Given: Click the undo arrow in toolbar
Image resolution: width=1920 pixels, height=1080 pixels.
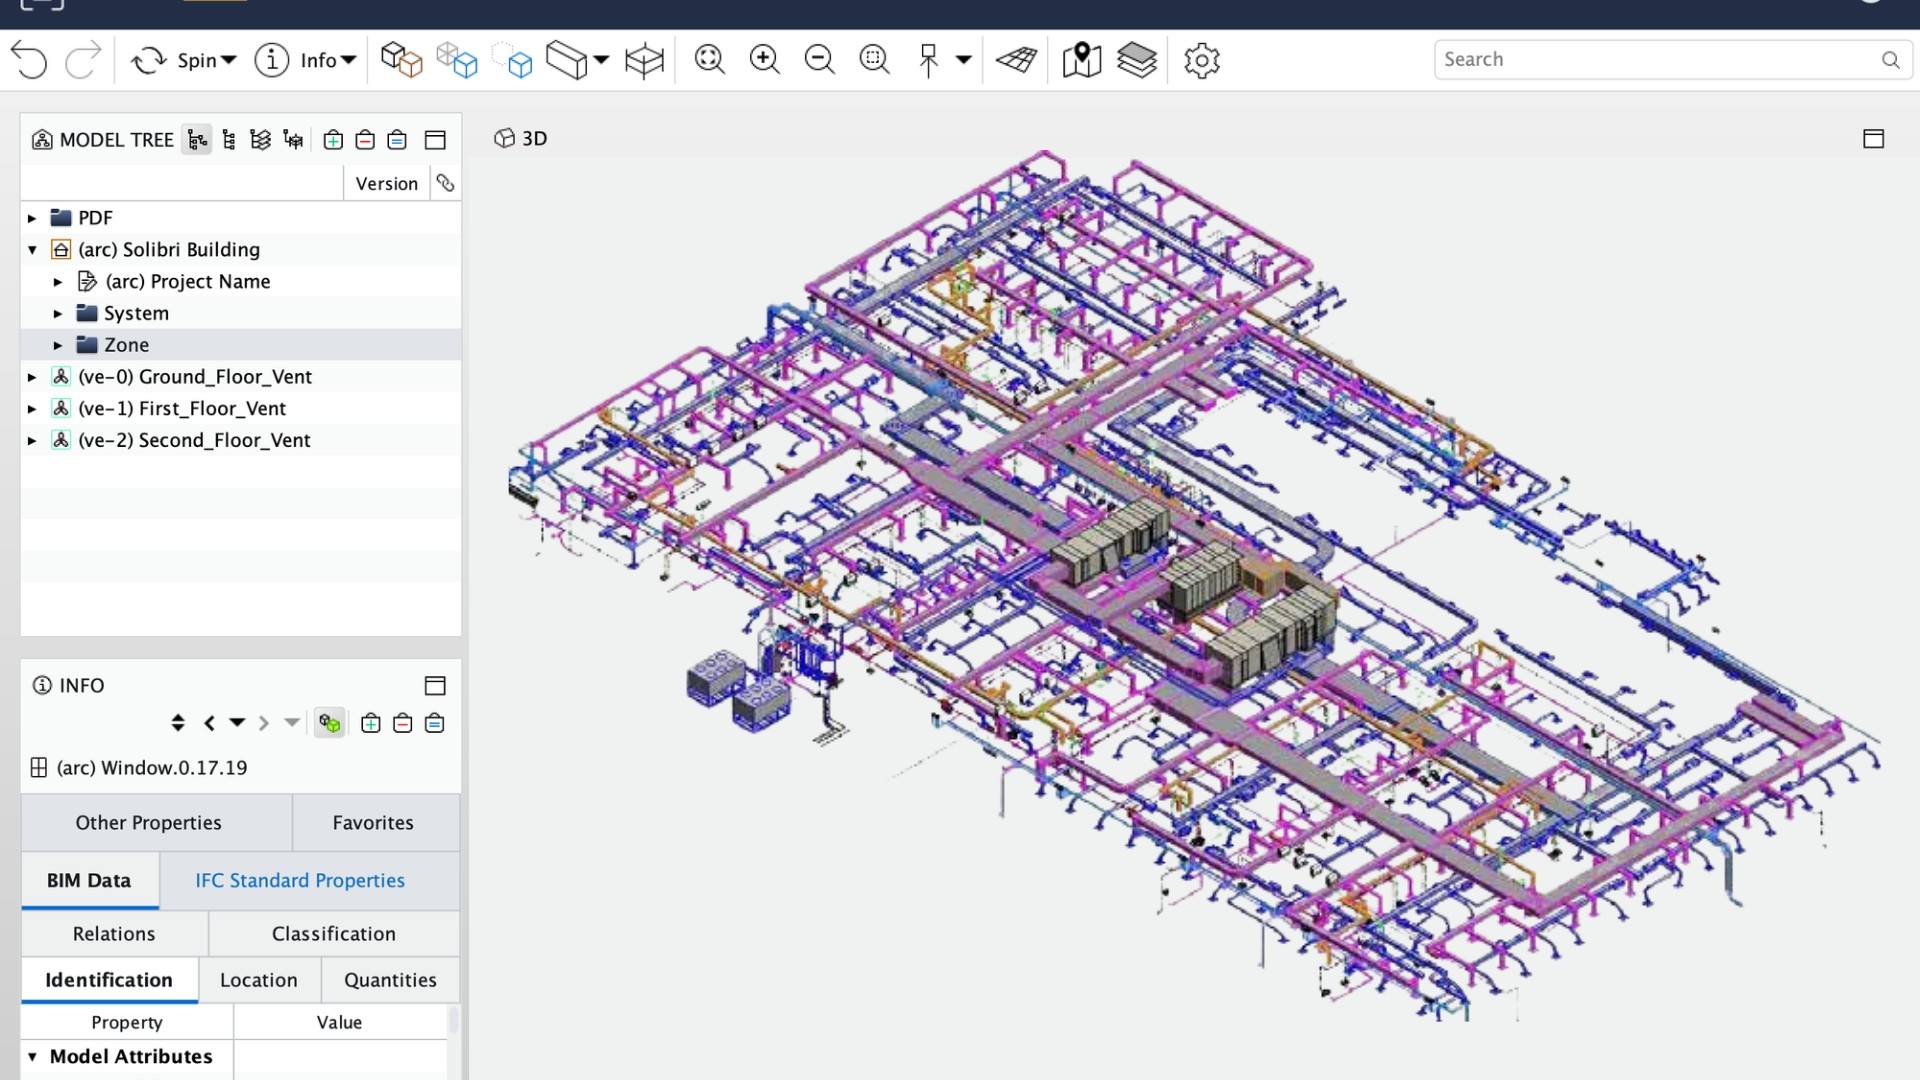Looking at the screenshot, I should click(x=29, y=60).
